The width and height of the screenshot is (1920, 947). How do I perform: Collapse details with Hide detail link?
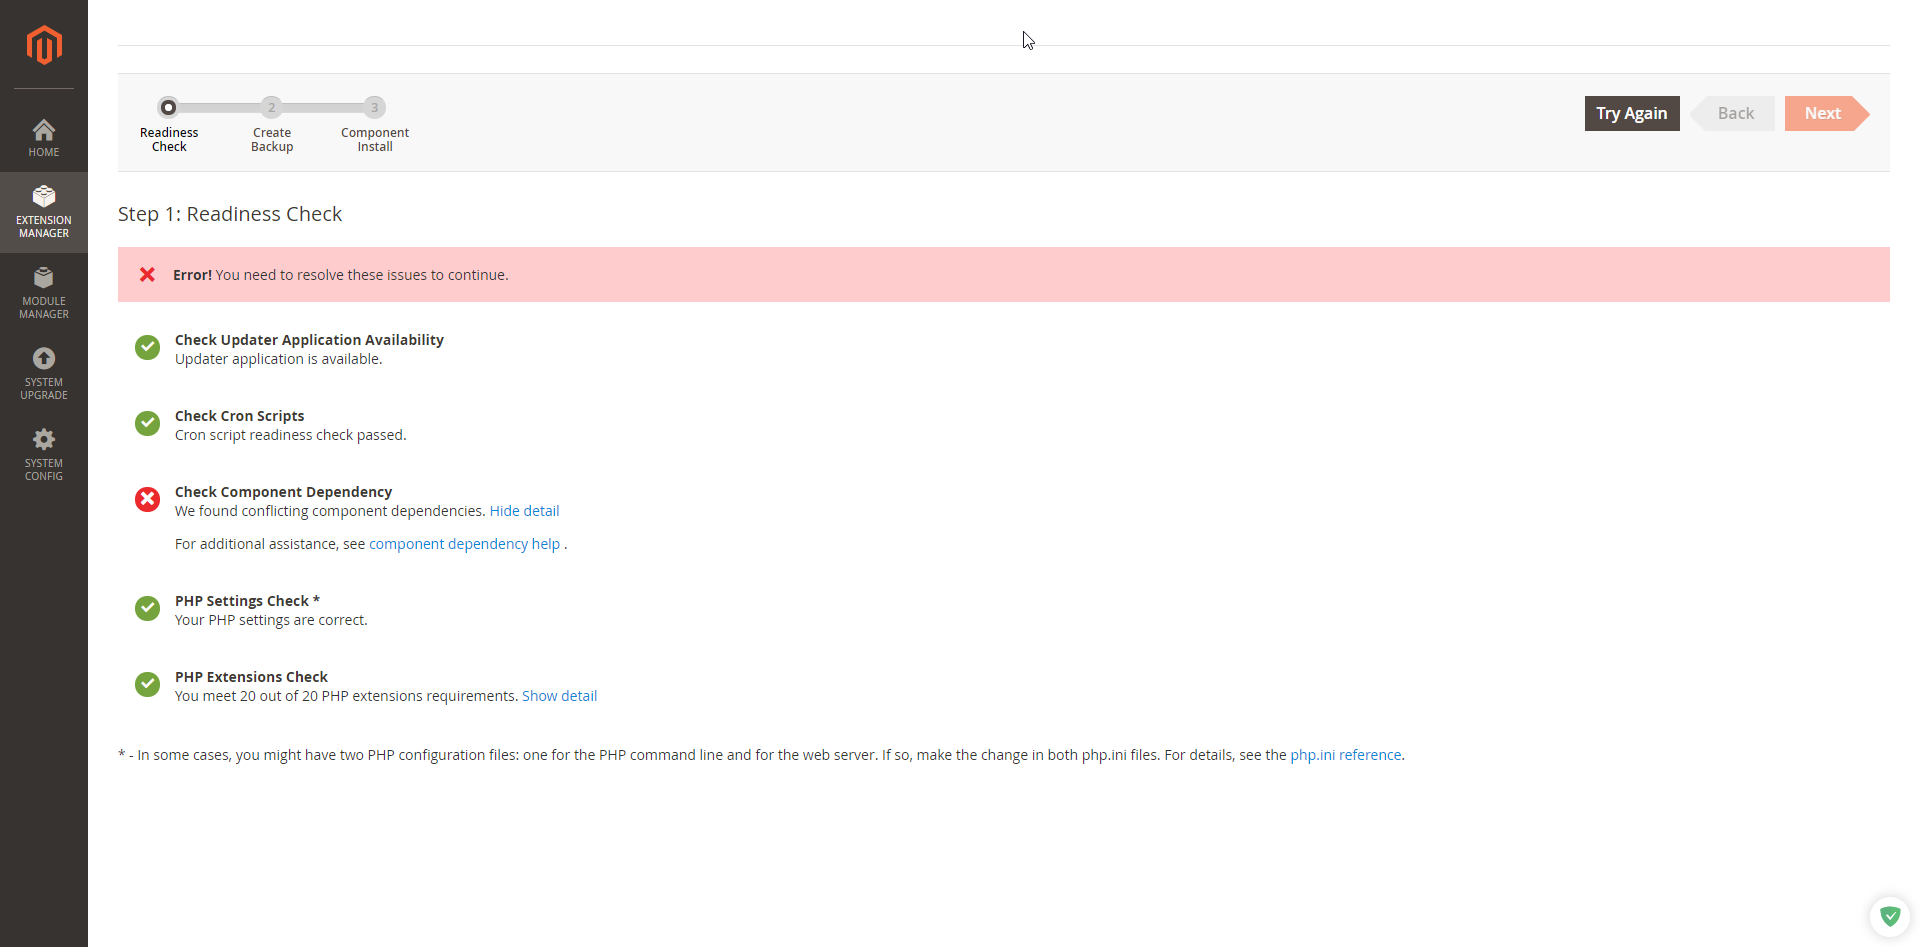point(524,511)
